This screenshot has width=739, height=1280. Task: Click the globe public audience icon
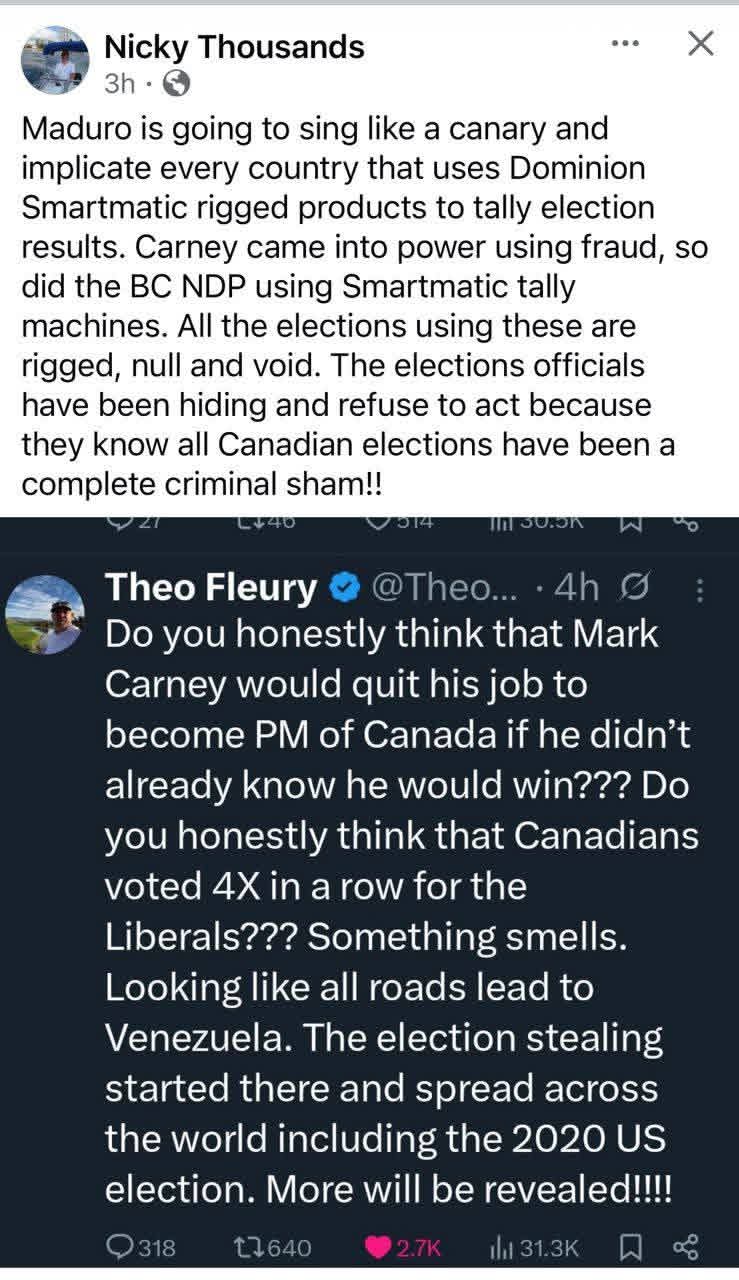point(176,85)
